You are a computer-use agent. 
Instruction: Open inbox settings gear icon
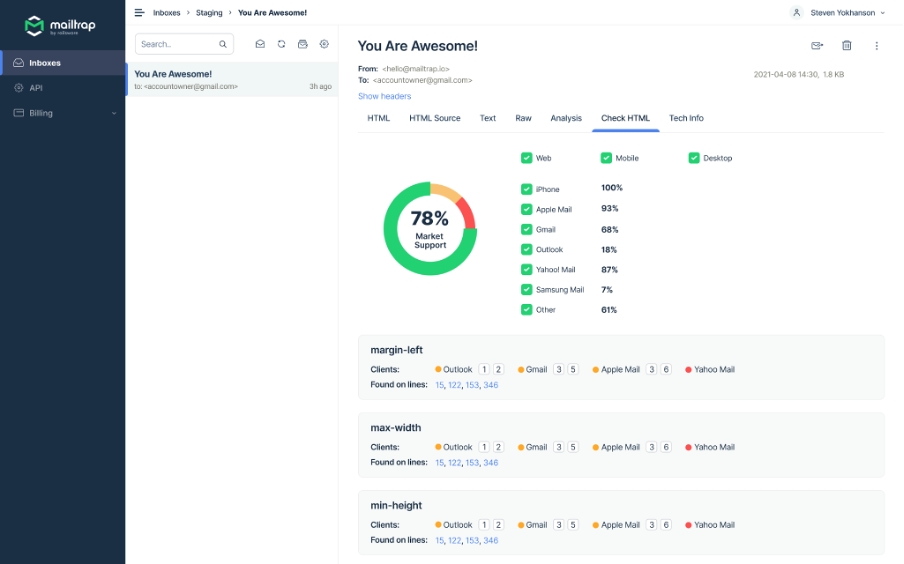(x=324, y=44)
